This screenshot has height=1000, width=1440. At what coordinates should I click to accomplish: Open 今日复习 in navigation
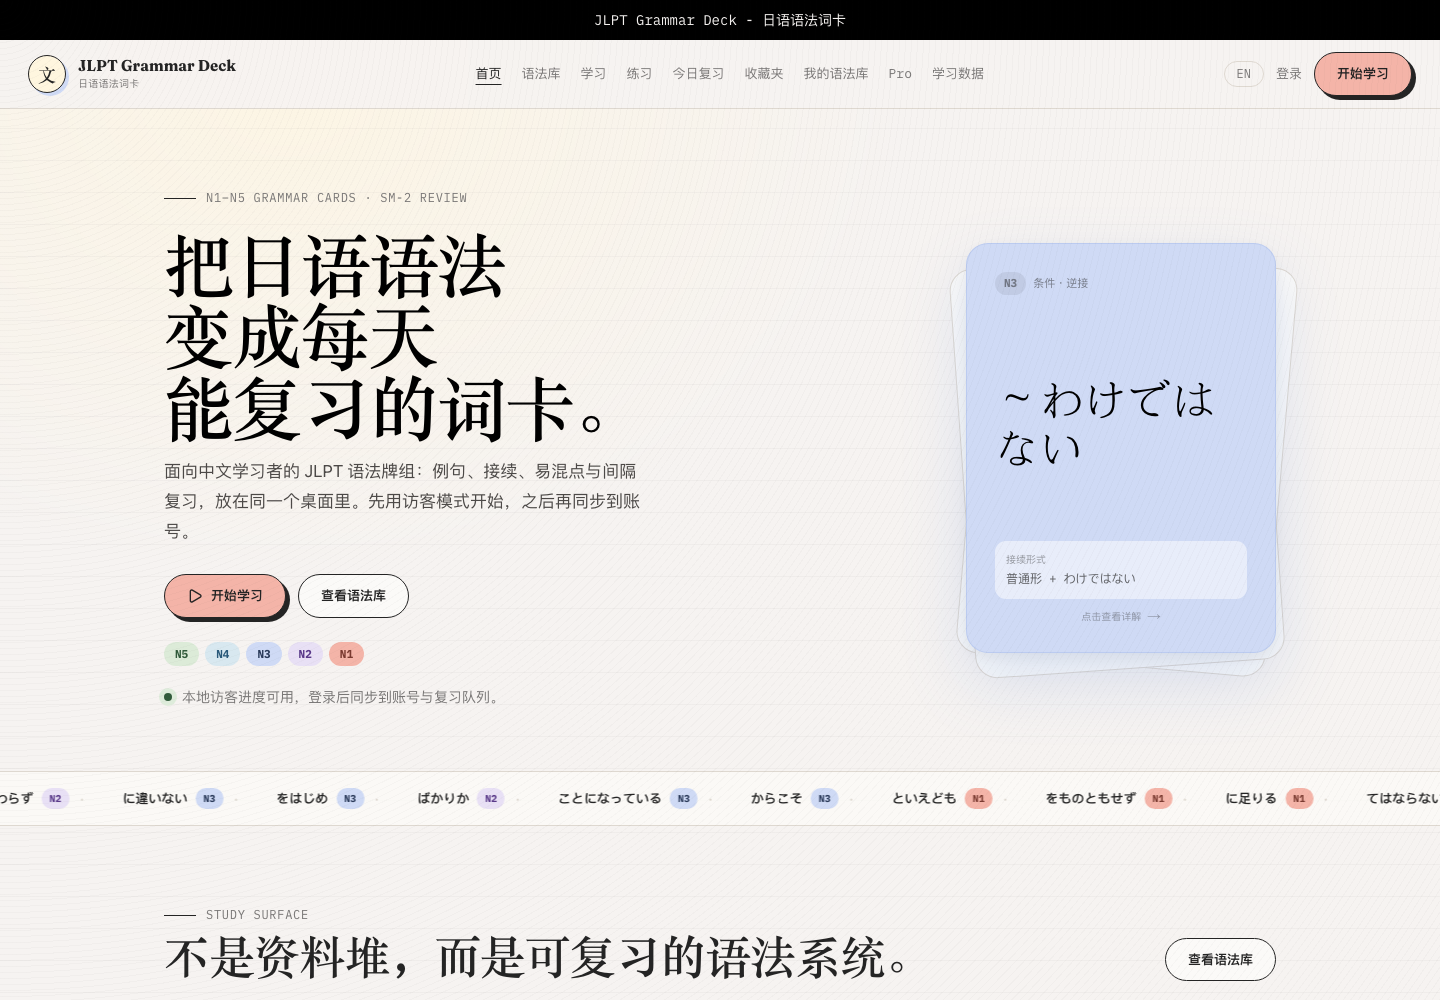click(698, 74)
